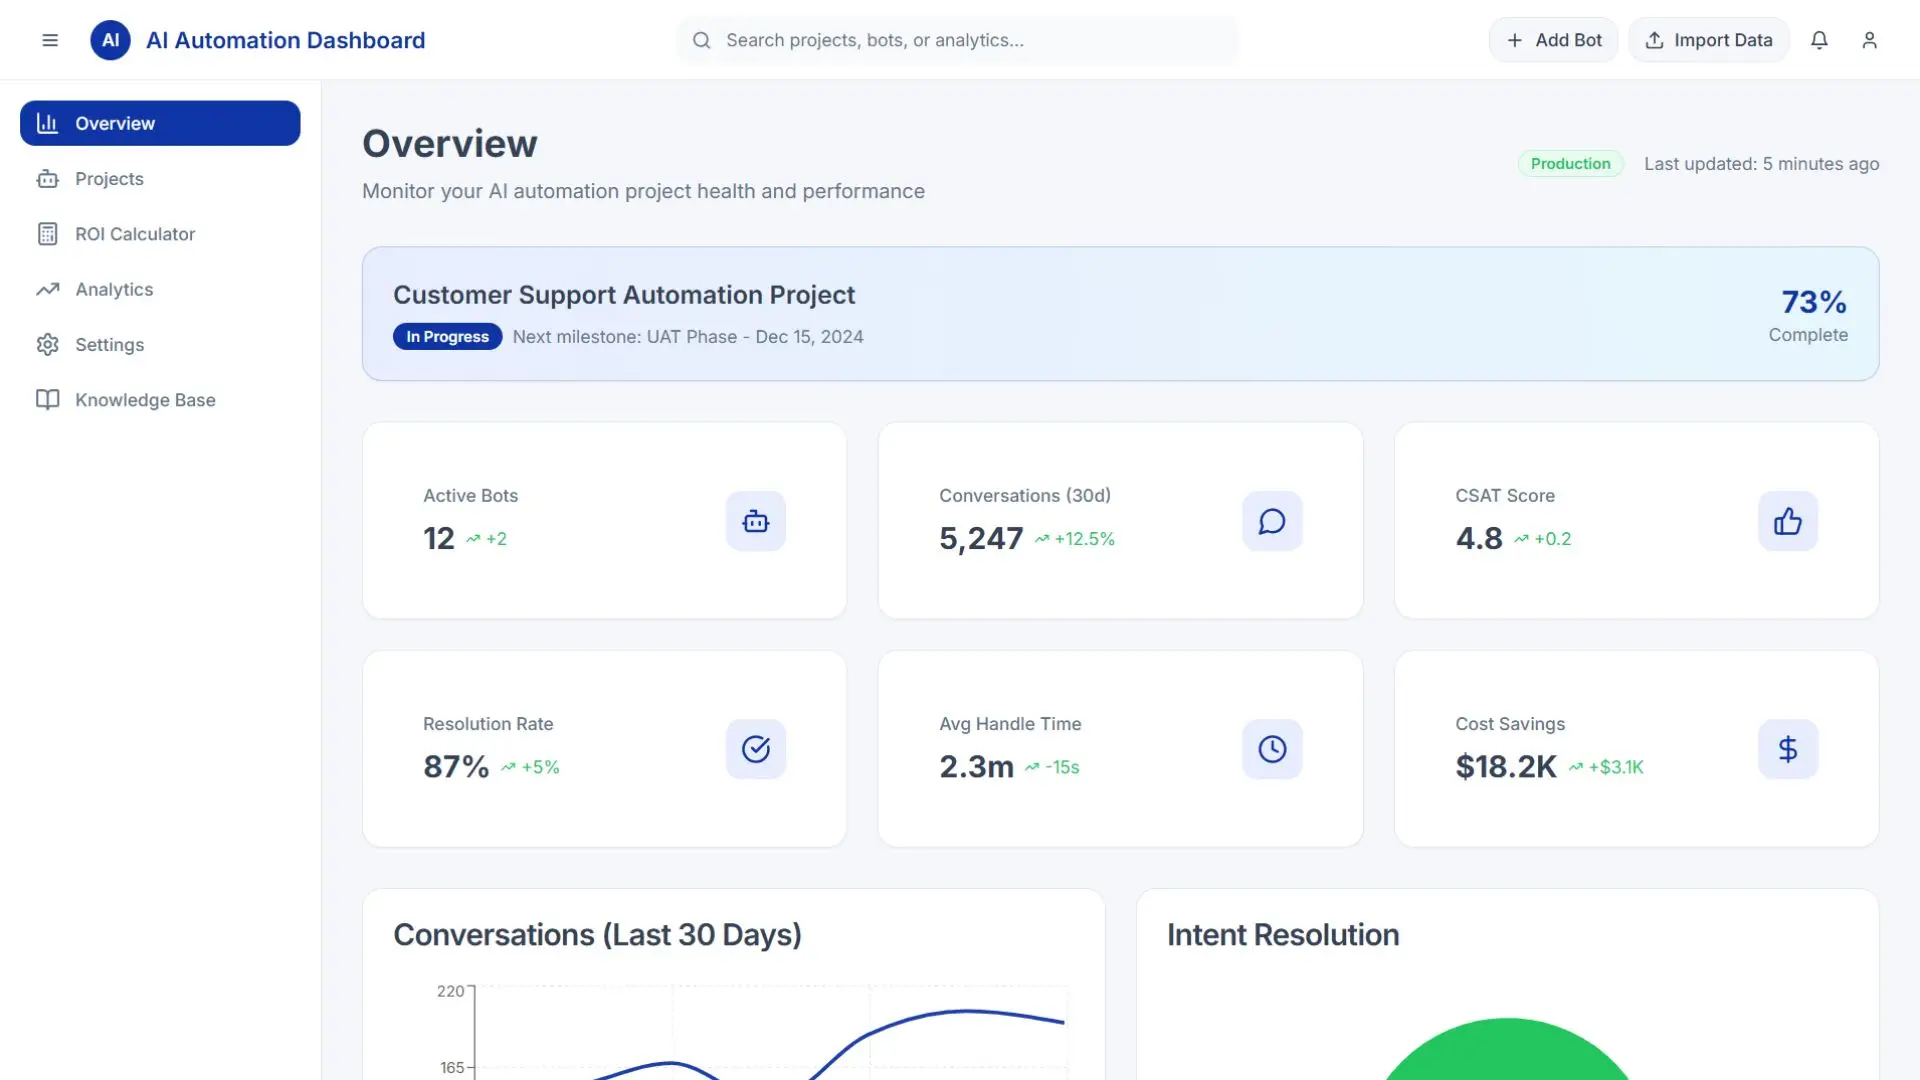This screenshot has height=1080, width=1920.
Task: Click the Projects robot icon in sidebar
Action: [47, 179]
